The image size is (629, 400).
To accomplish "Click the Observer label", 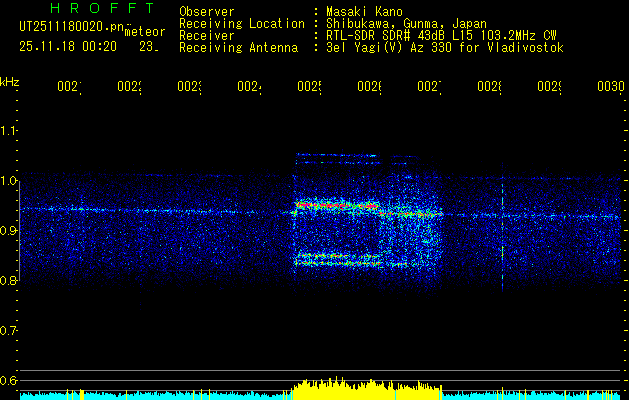I will coord(207,12).
